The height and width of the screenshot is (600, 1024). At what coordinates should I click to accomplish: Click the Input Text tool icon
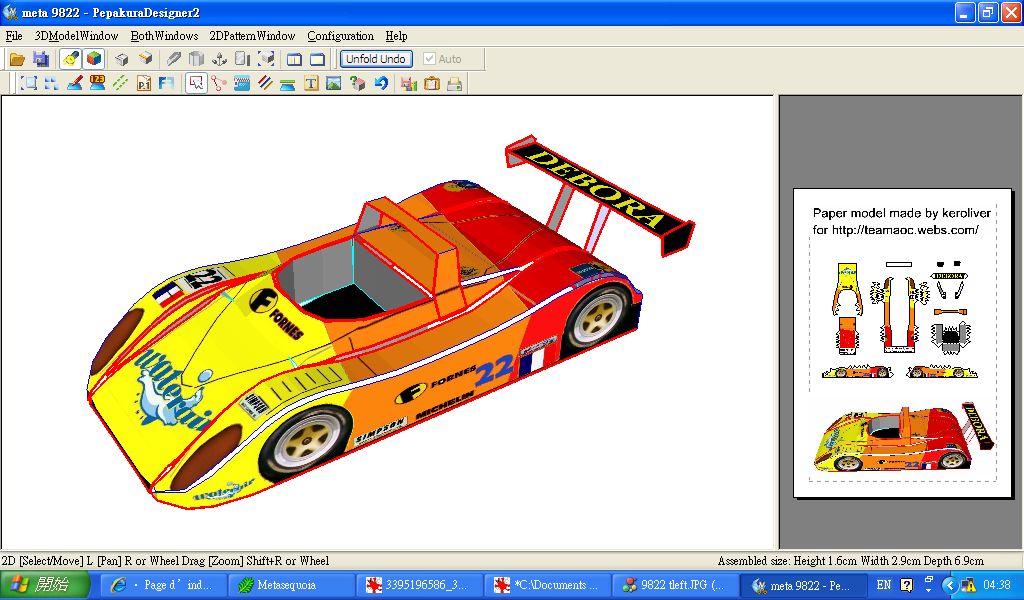(x=311, y=84)
